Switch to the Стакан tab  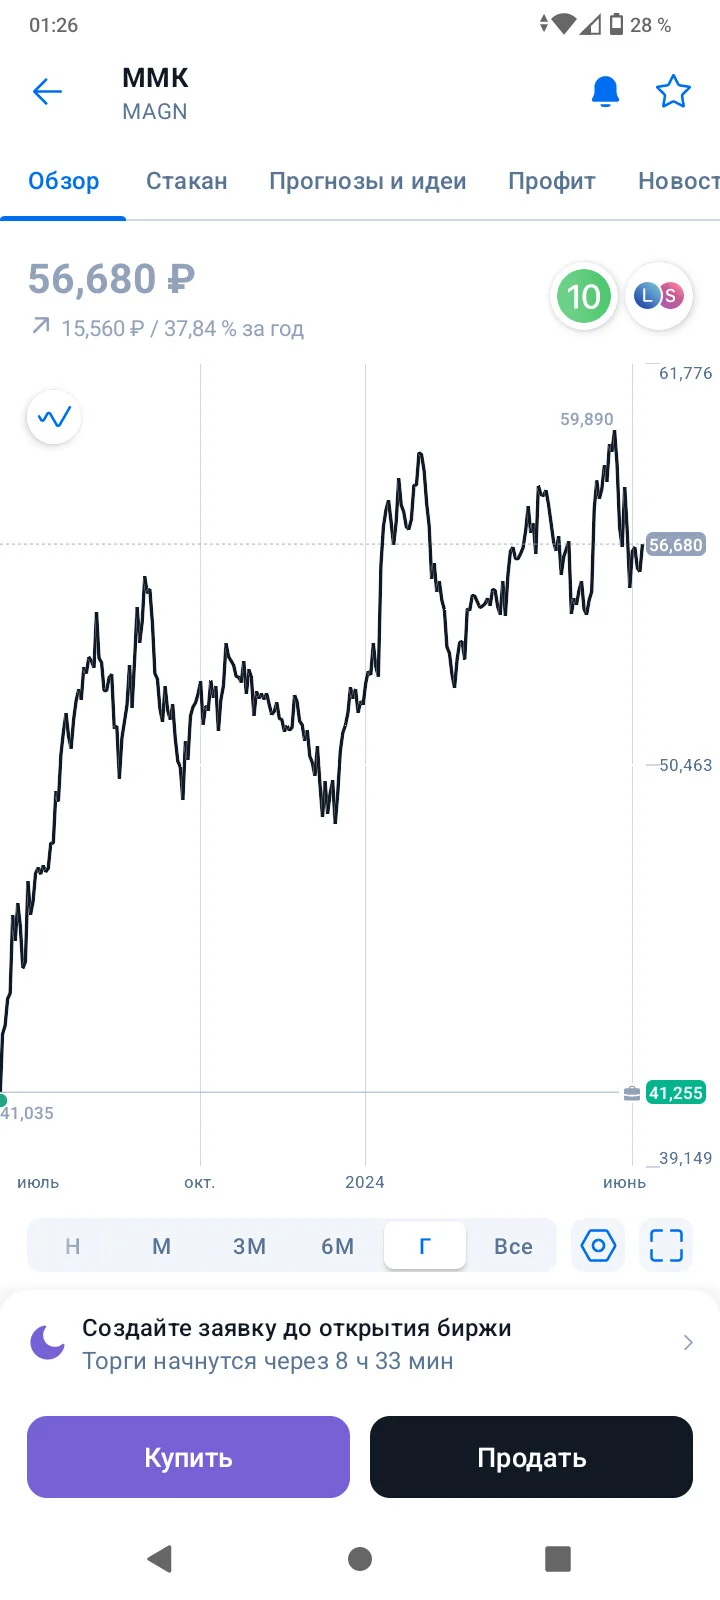pos(187,181)
